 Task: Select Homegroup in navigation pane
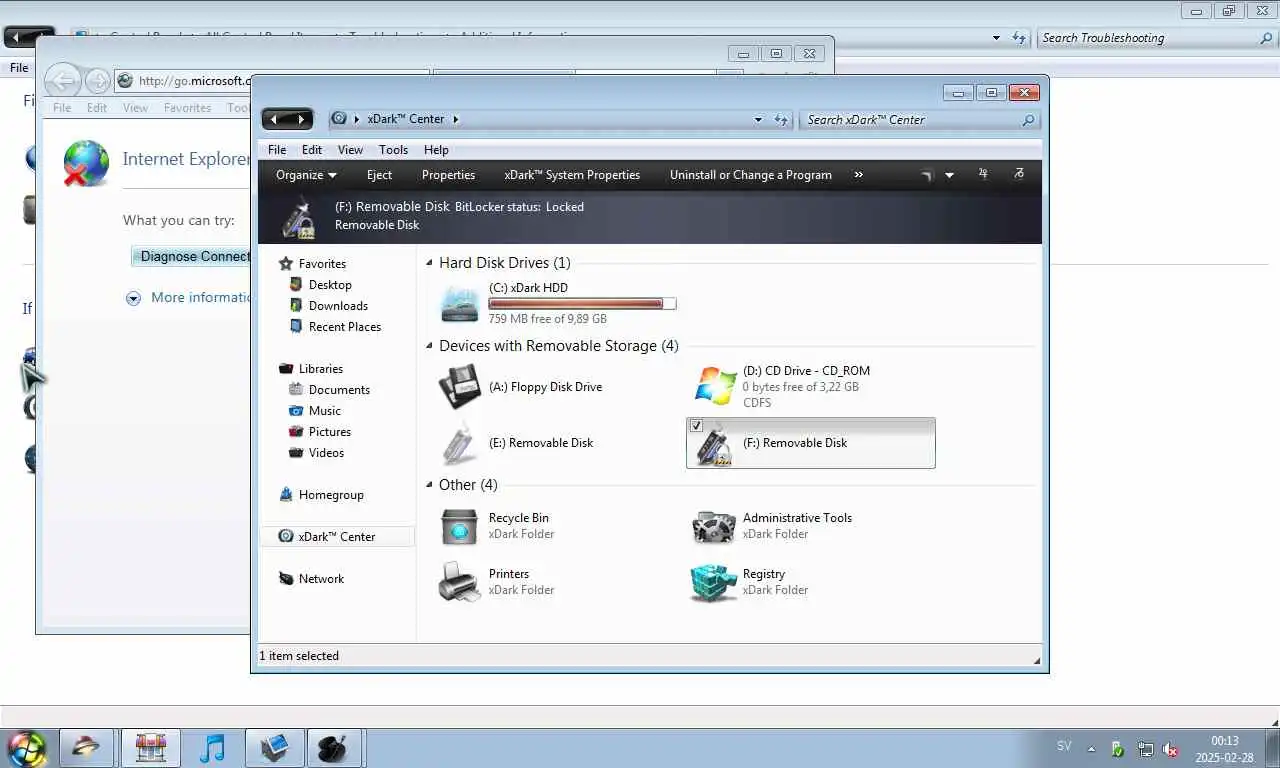pyautogui.click(x=331, y=495)
